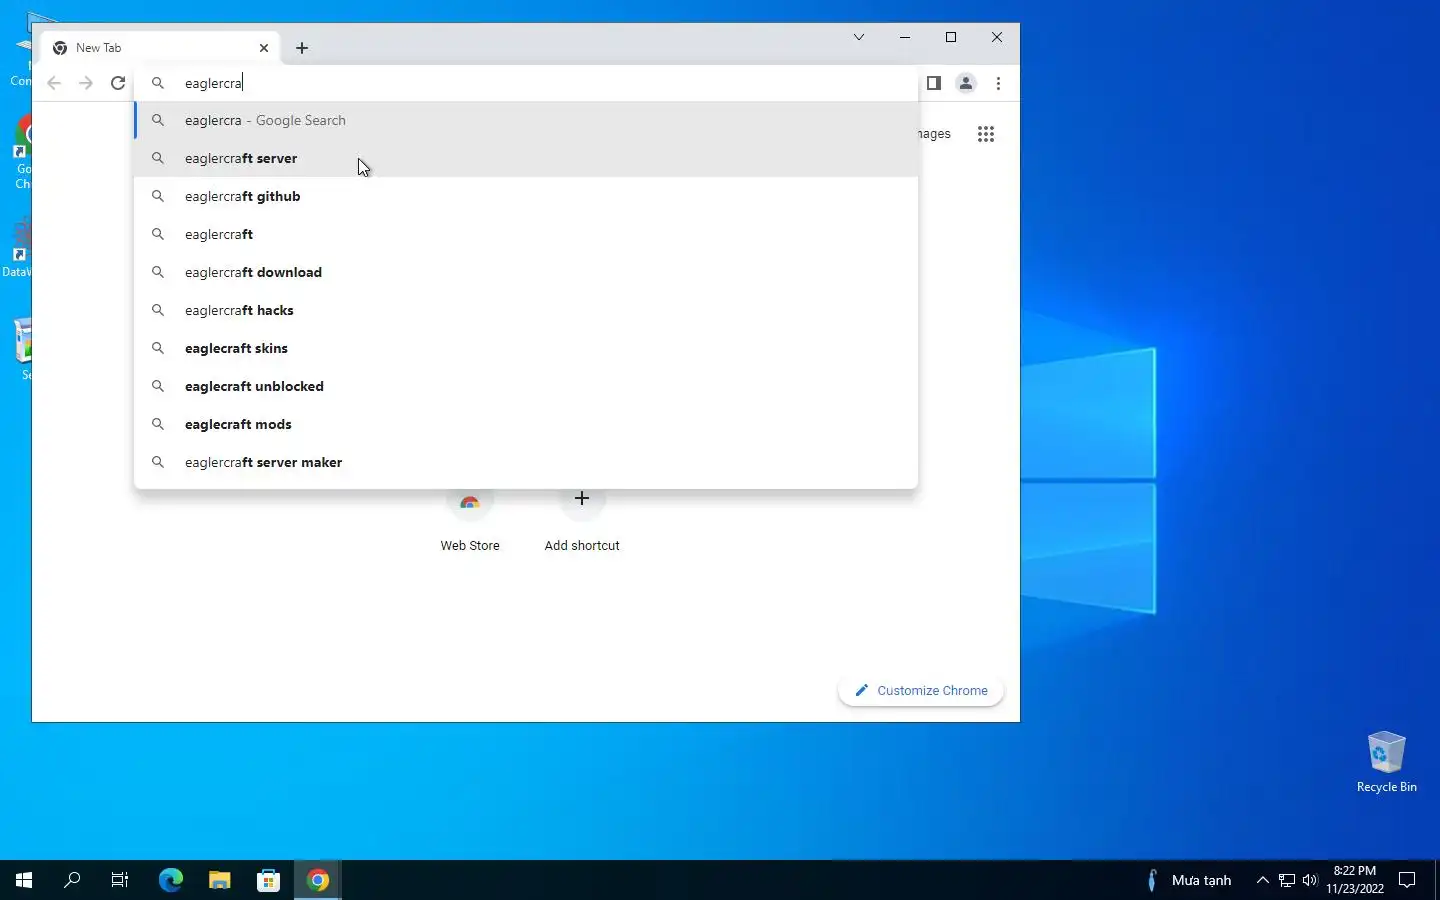Viewport: 1440px width, 900px height.
Task: Pick the 'eaglecraft mods' suggestion
Action: [527, 424]
